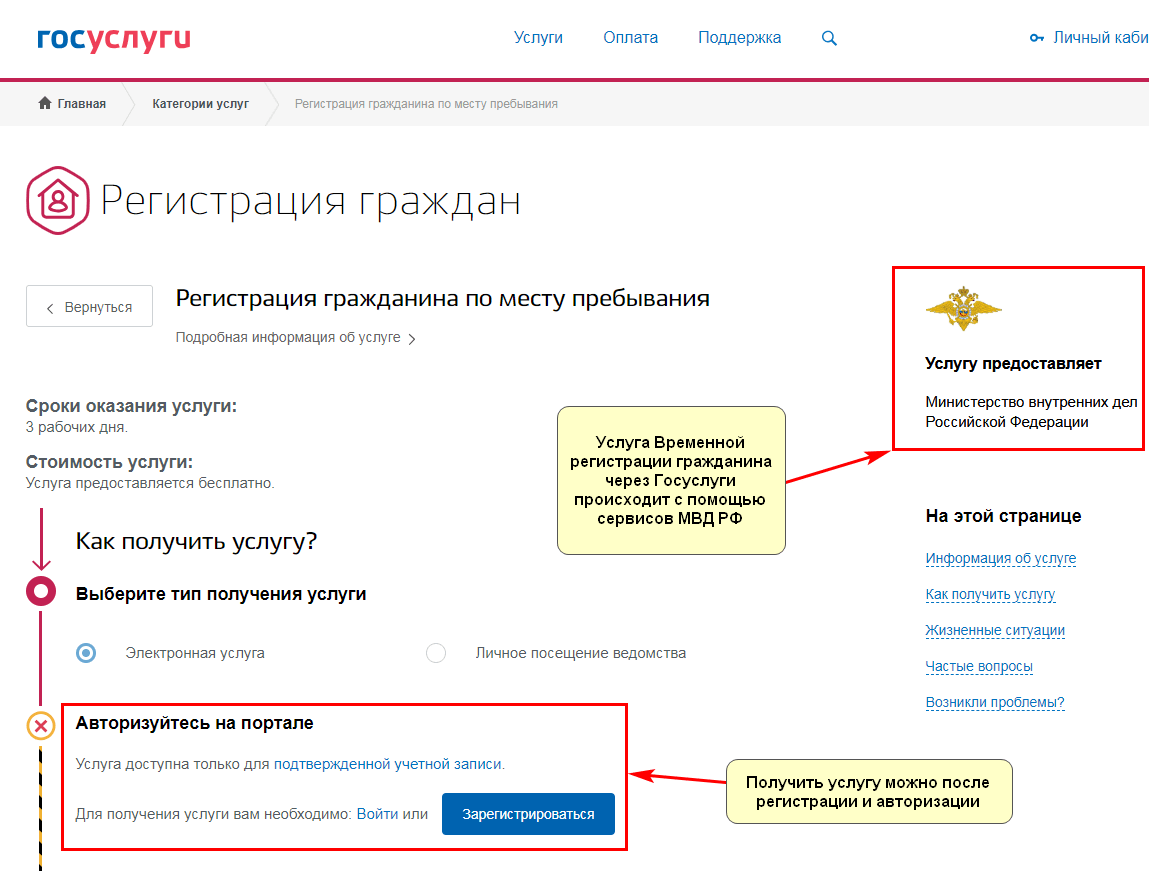Image resolution: width=1149 pixels, height=871 pixels.
Task: Open the Поддержка menu item
Action: (739, 37)
